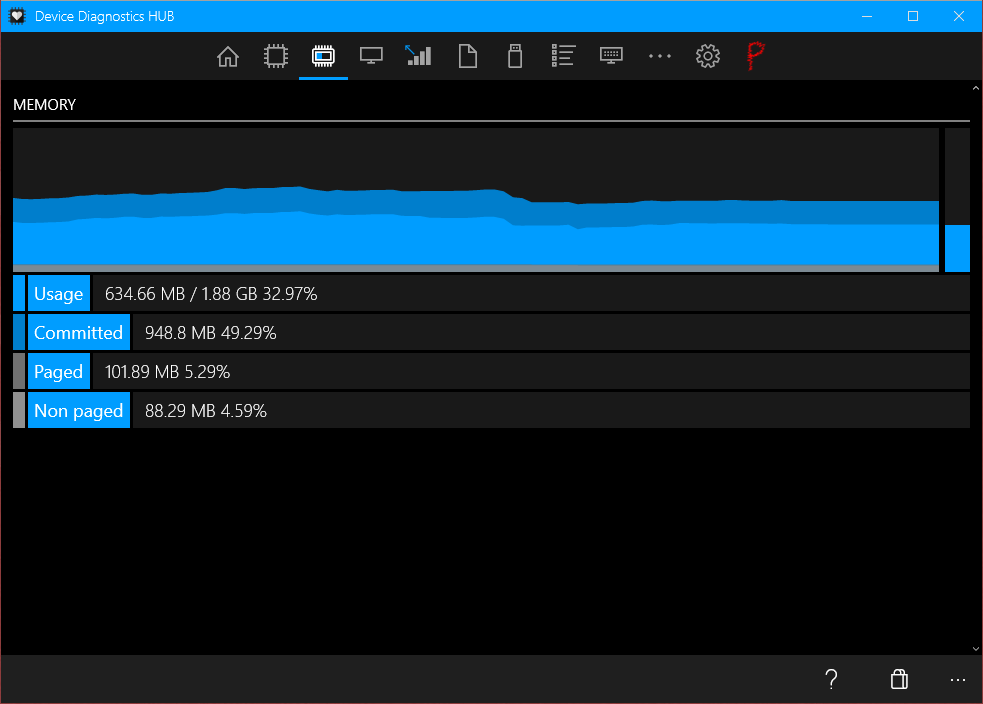Click the scrollbar up arrow
The width and height of the screenshot is (983, 704).
coord(976,88)
